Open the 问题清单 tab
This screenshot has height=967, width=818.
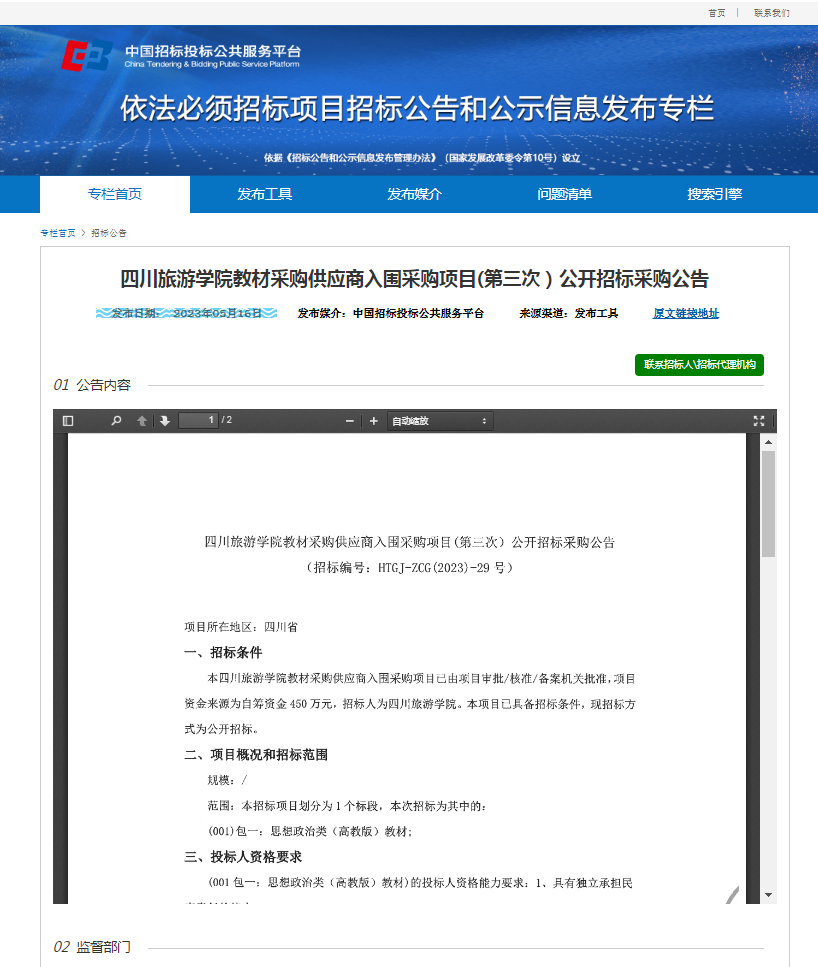tap(564, 194)
